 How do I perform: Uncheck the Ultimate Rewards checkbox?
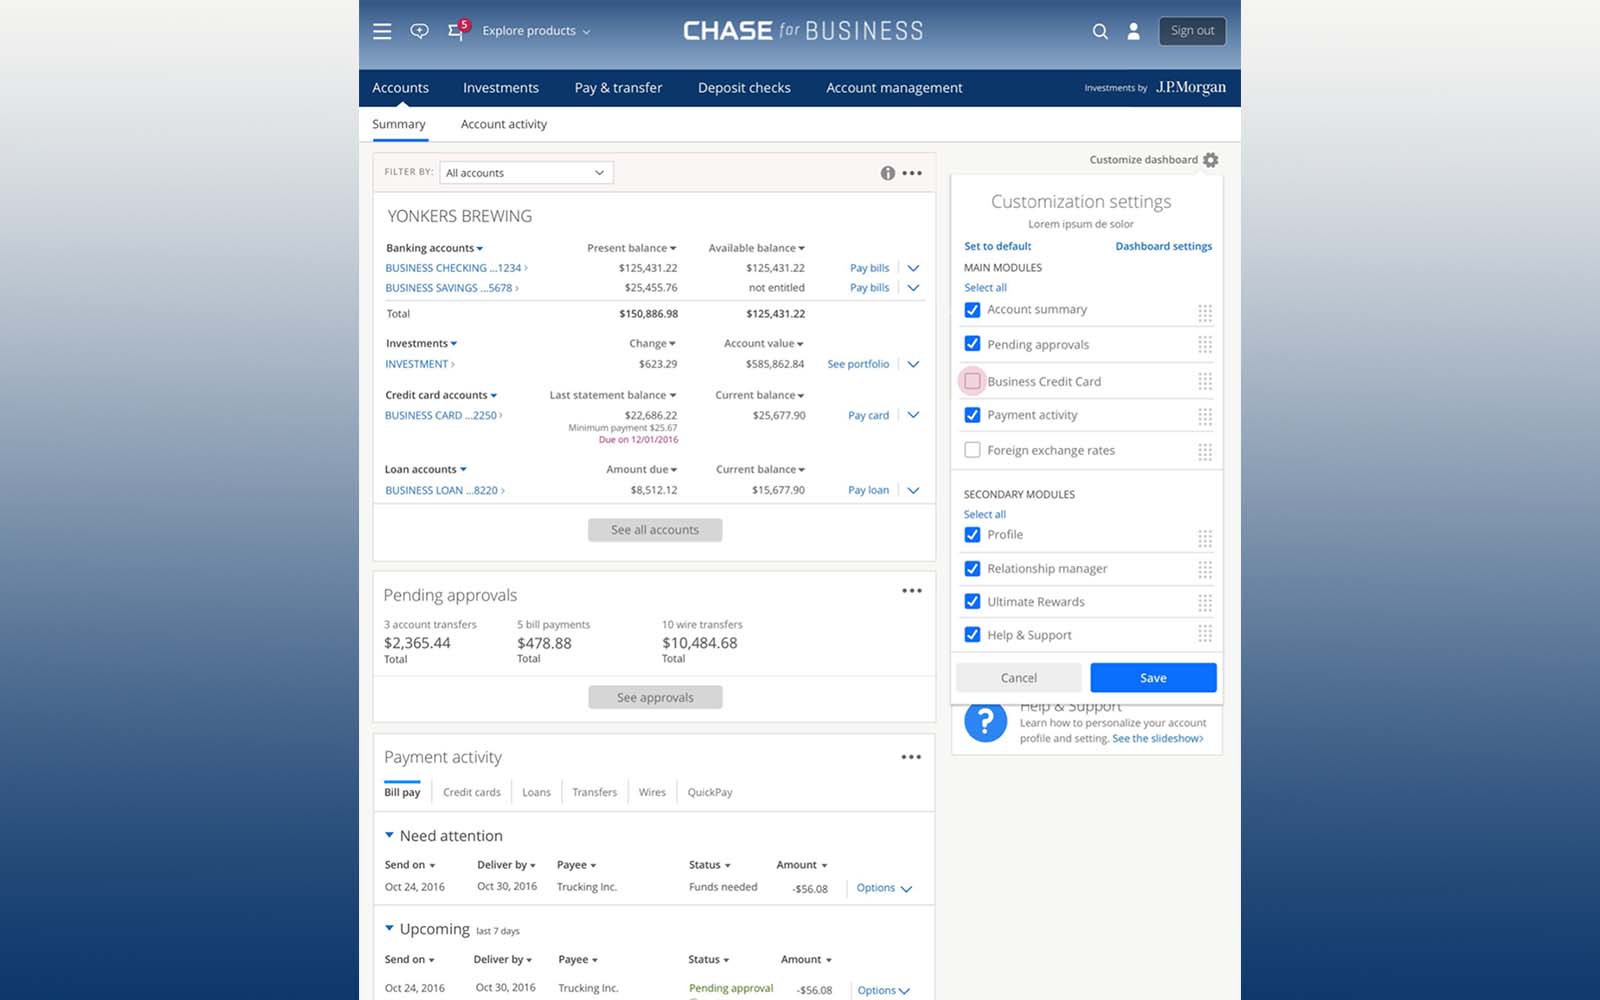pos(972,602)
